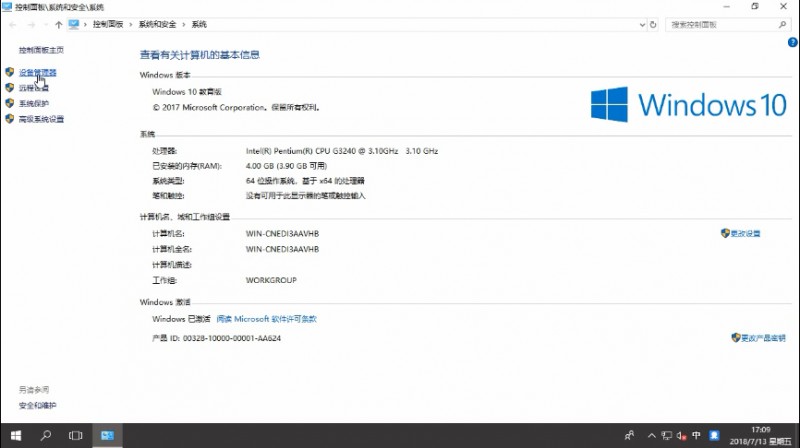Click the back navigation arrow
800x448 pixels.
[13, 24]
